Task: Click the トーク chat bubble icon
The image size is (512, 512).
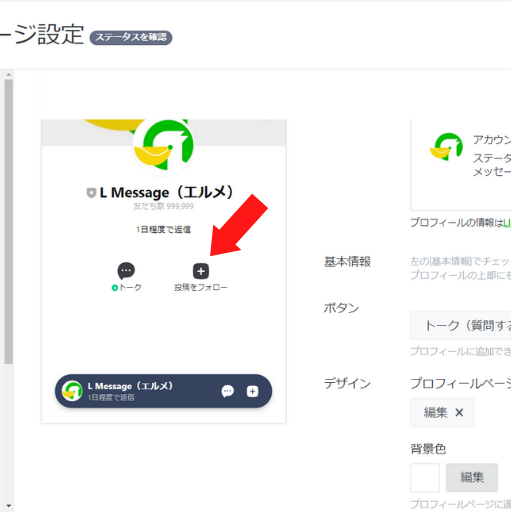Action: click(x=126, y=271)
